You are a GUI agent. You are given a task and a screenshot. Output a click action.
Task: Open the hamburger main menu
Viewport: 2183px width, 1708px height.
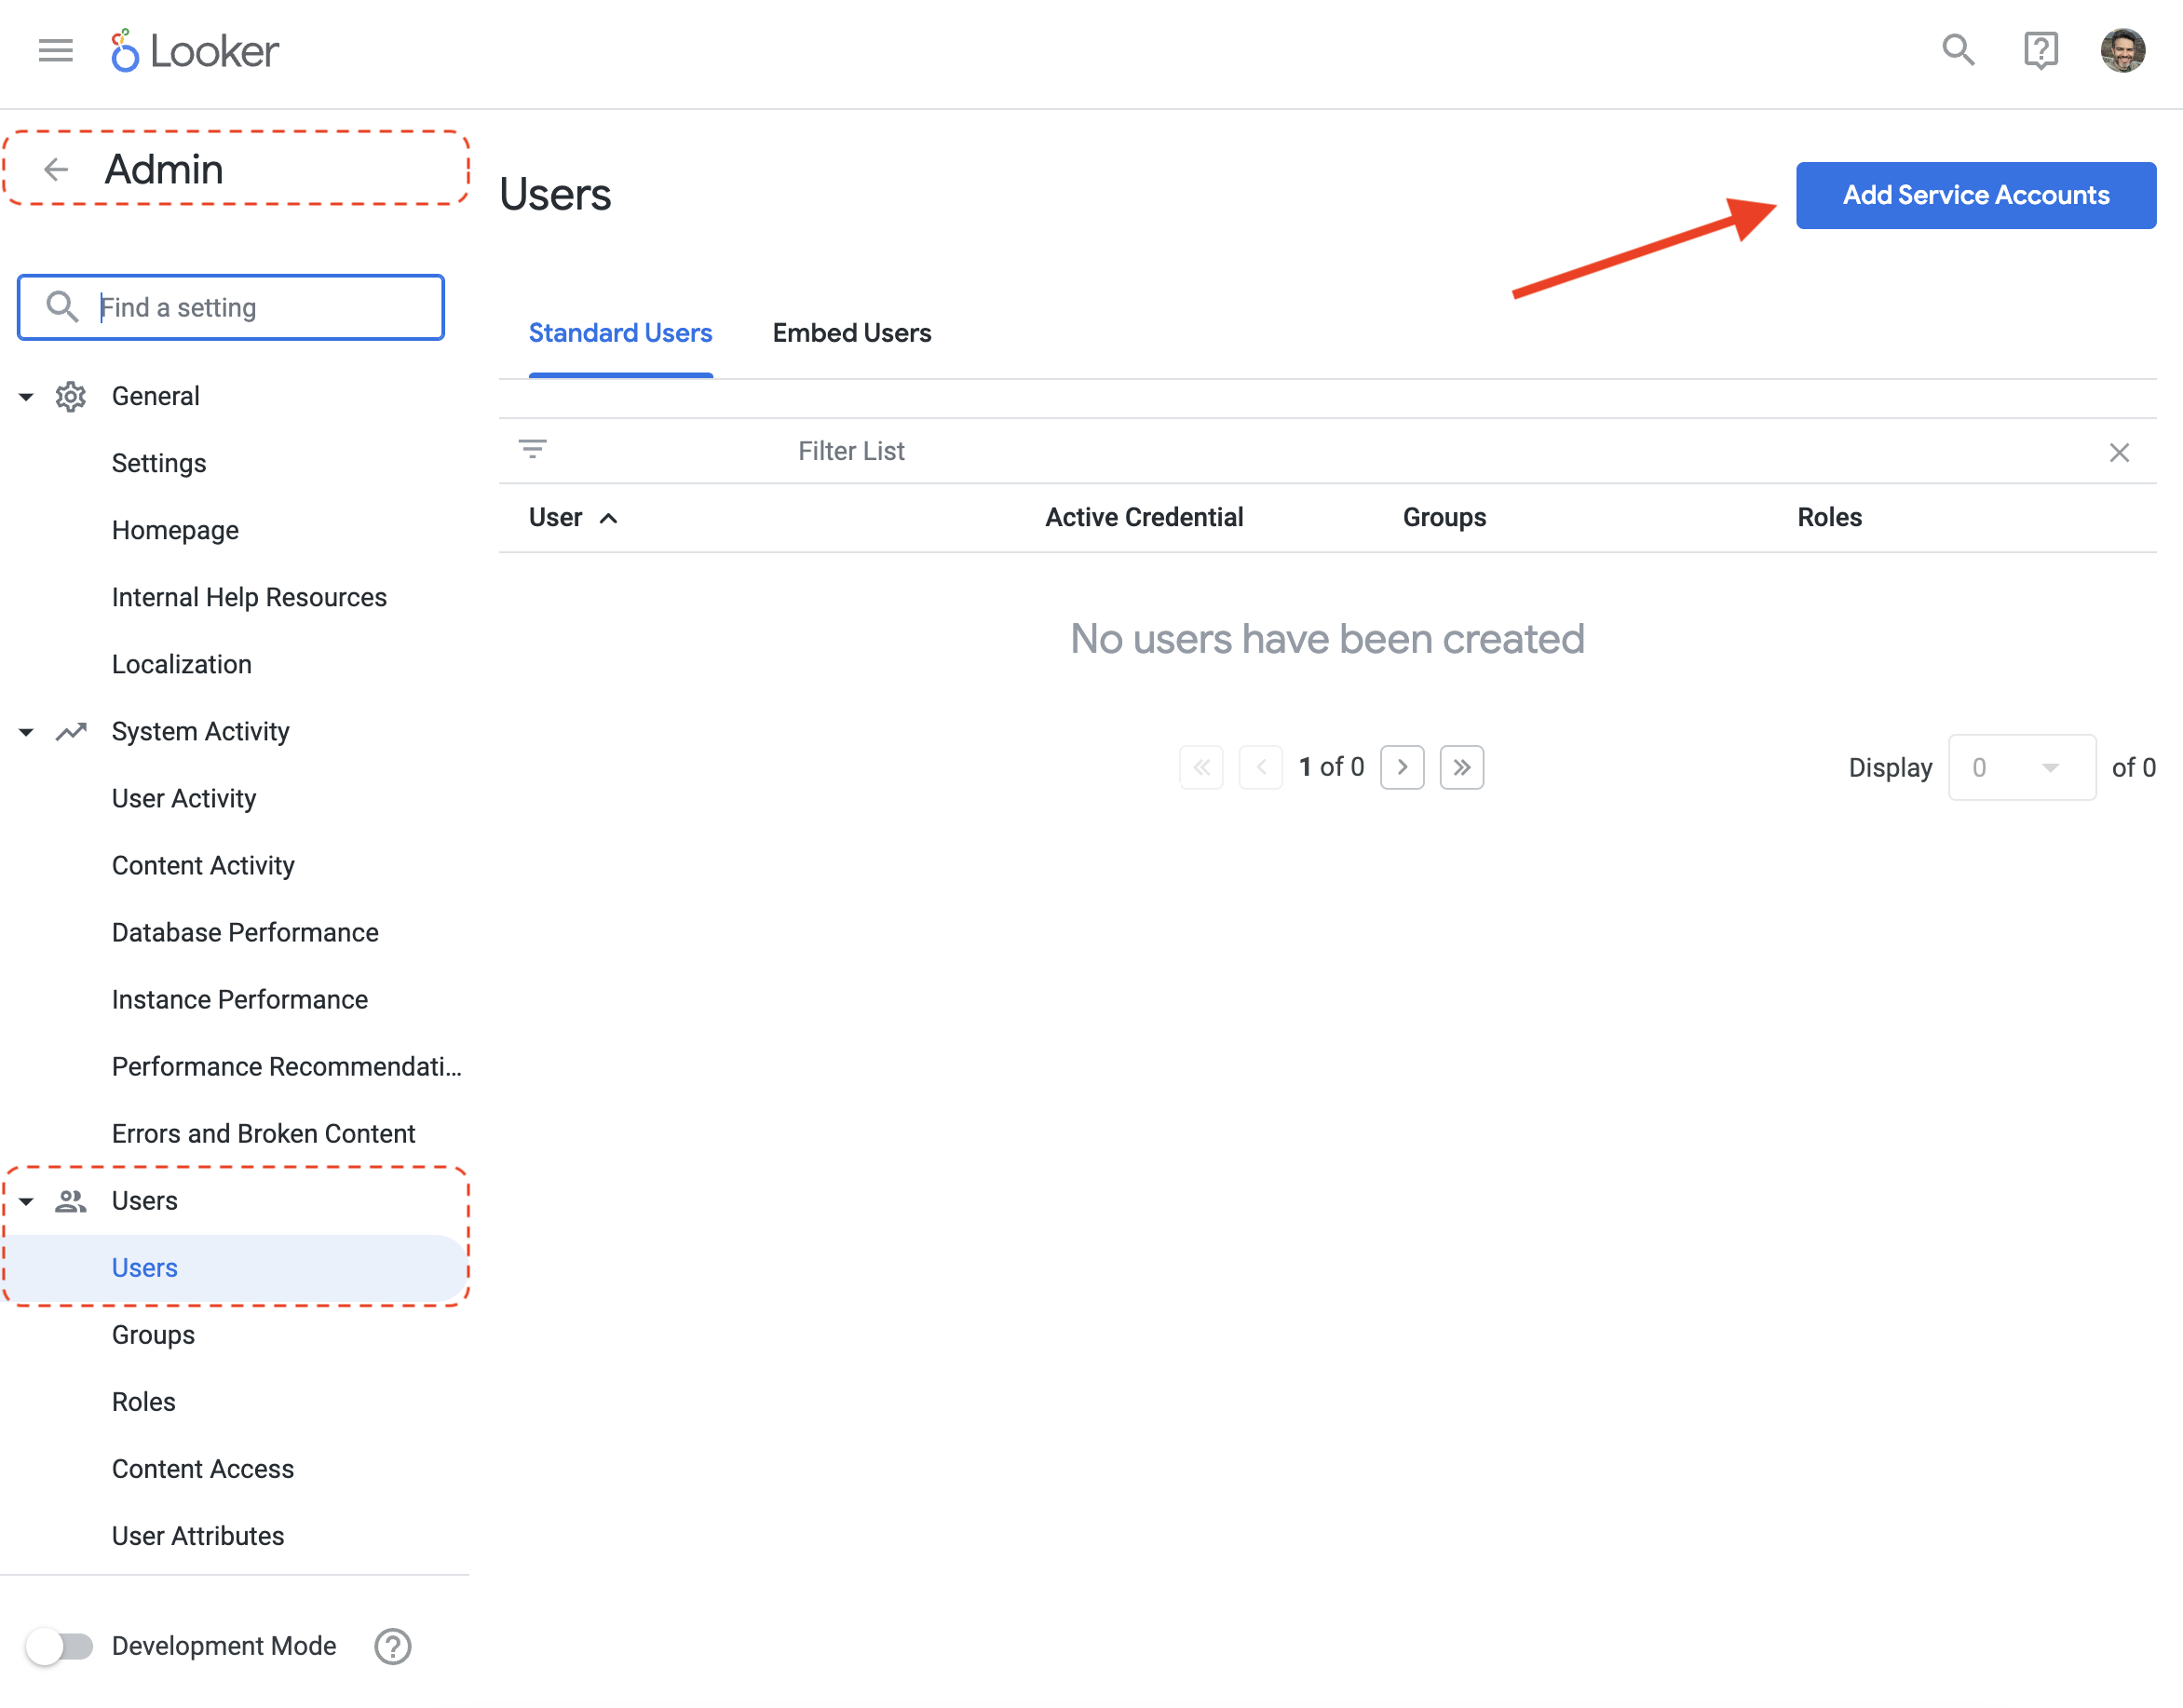click(x=56, y=50)
